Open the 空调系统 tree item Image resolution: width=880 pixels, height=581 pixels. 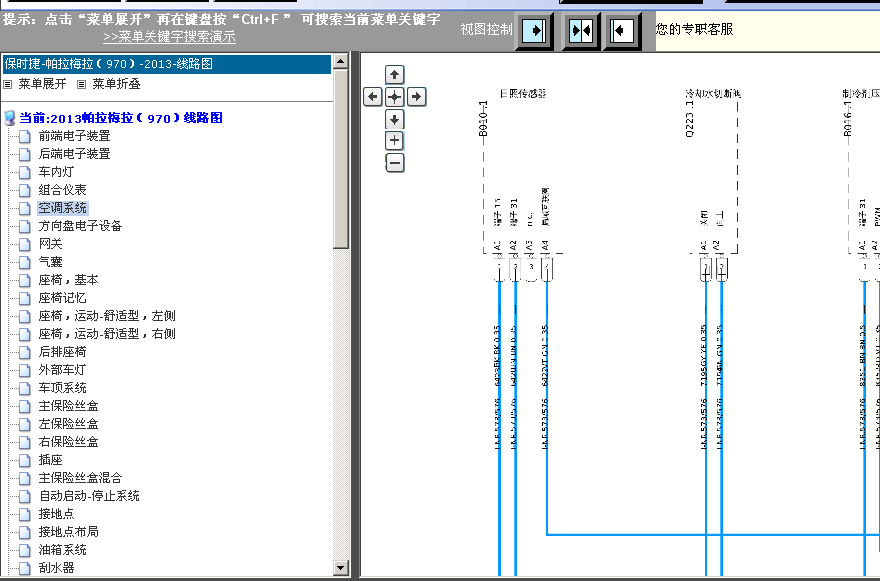pos(62,208)
